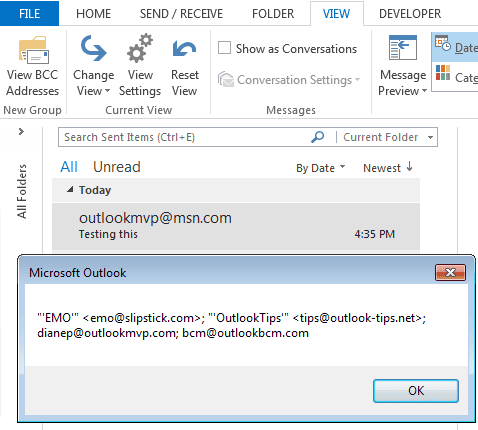Open Conversation Settings dropdown
Image resolution: width=478 pixels, height=430 pixels.
point(289,80)
